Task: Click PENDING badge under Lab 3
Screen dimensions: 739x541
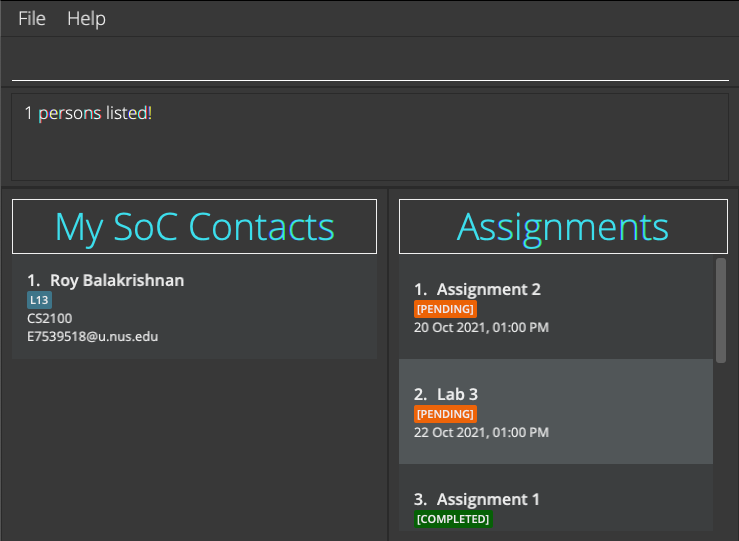Action: (x=445, y=414)
